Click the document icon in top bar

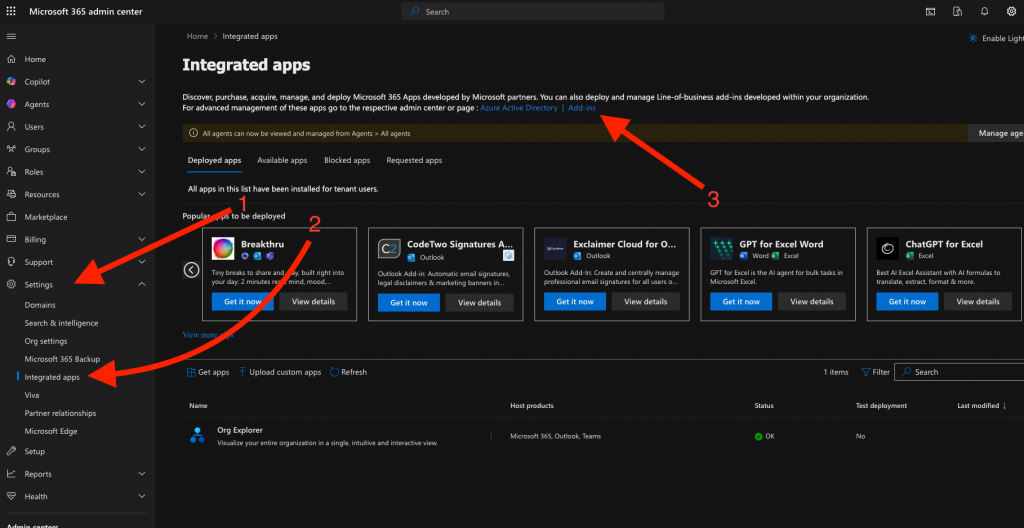pos(957,11)
